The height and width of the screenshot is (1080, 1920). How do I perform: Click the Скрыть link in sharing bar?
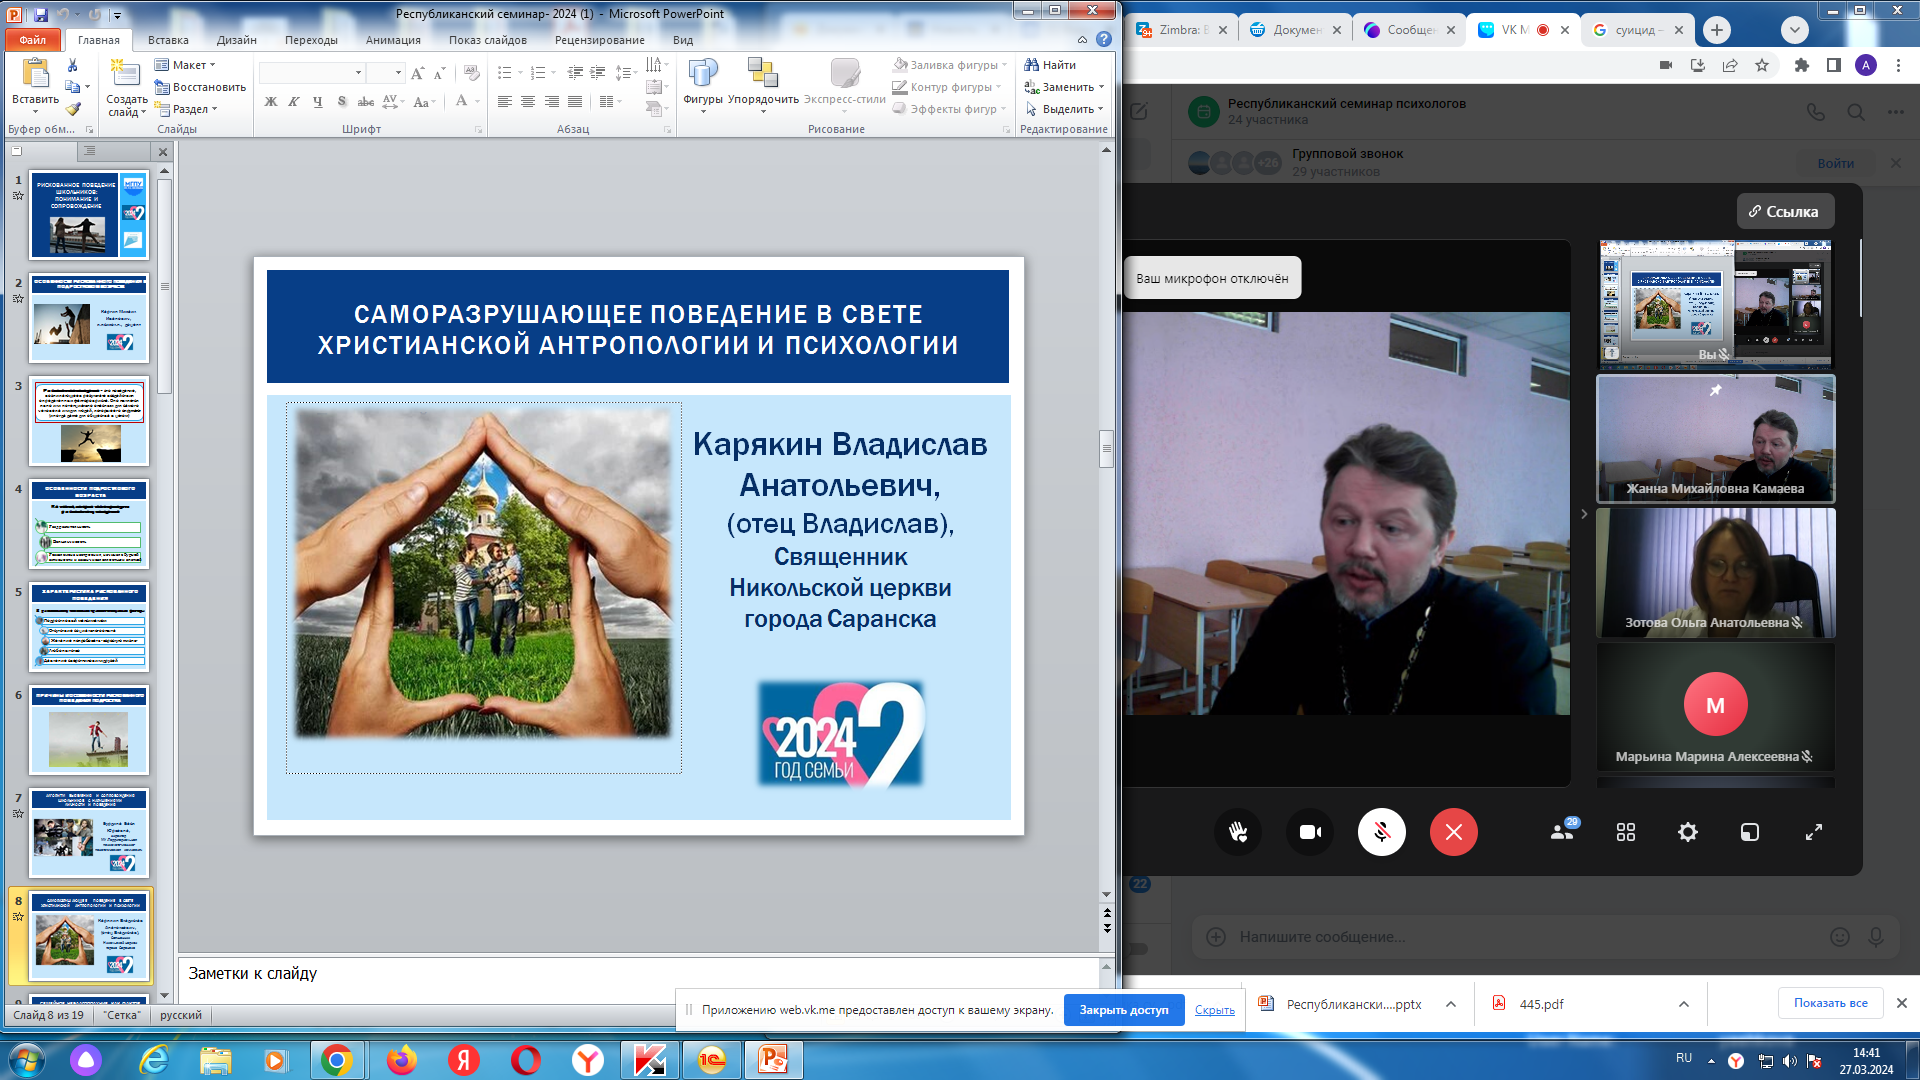click(1214, 1010)
